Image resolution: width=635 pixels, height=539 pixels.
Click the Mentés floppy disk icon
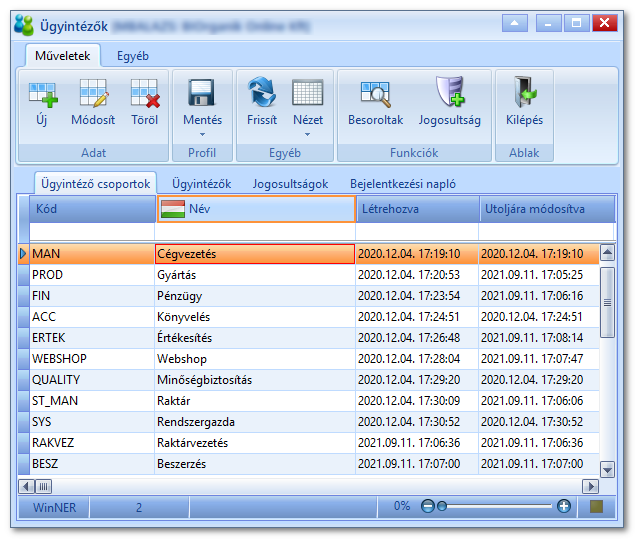[x=202, y=93]
